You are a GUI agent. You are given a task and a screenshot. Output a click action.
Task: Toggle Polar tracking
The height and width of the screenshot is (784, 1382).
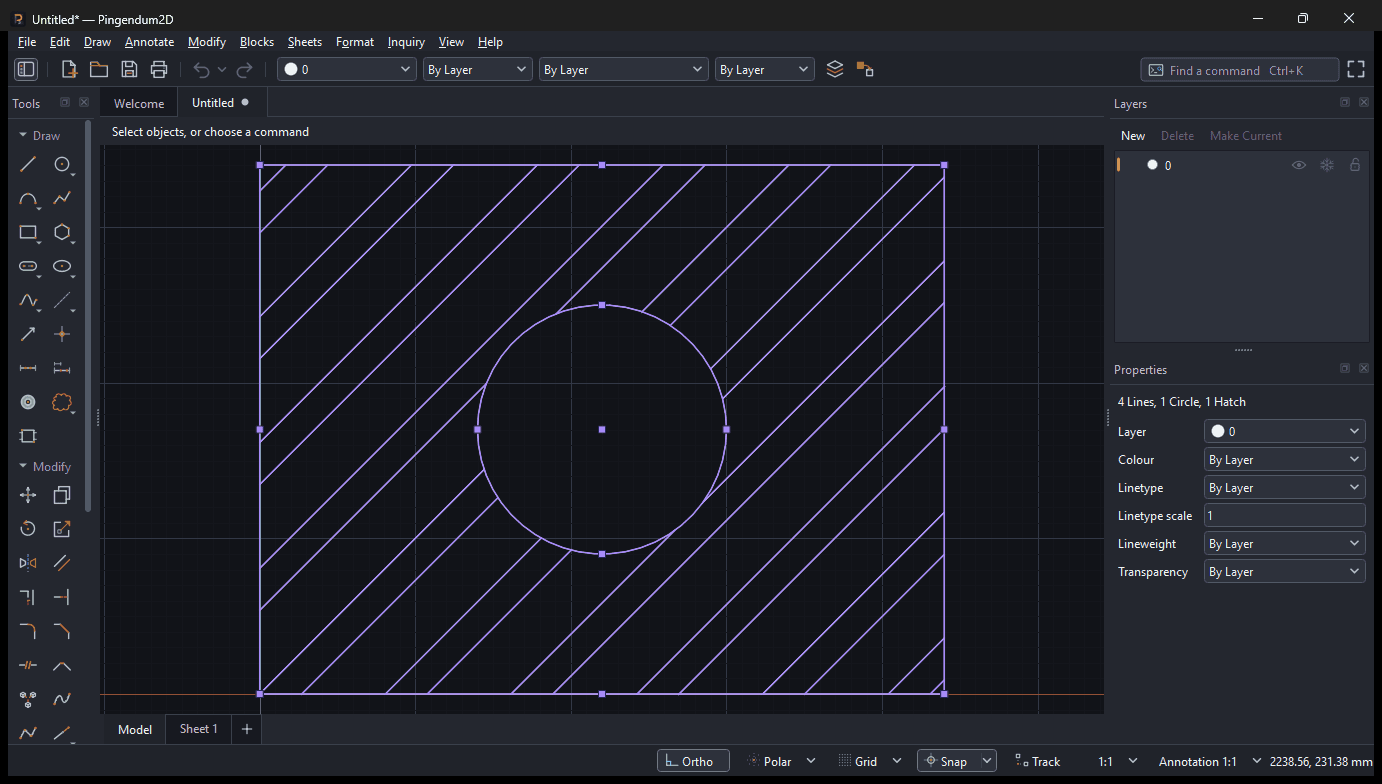point(770,761)
